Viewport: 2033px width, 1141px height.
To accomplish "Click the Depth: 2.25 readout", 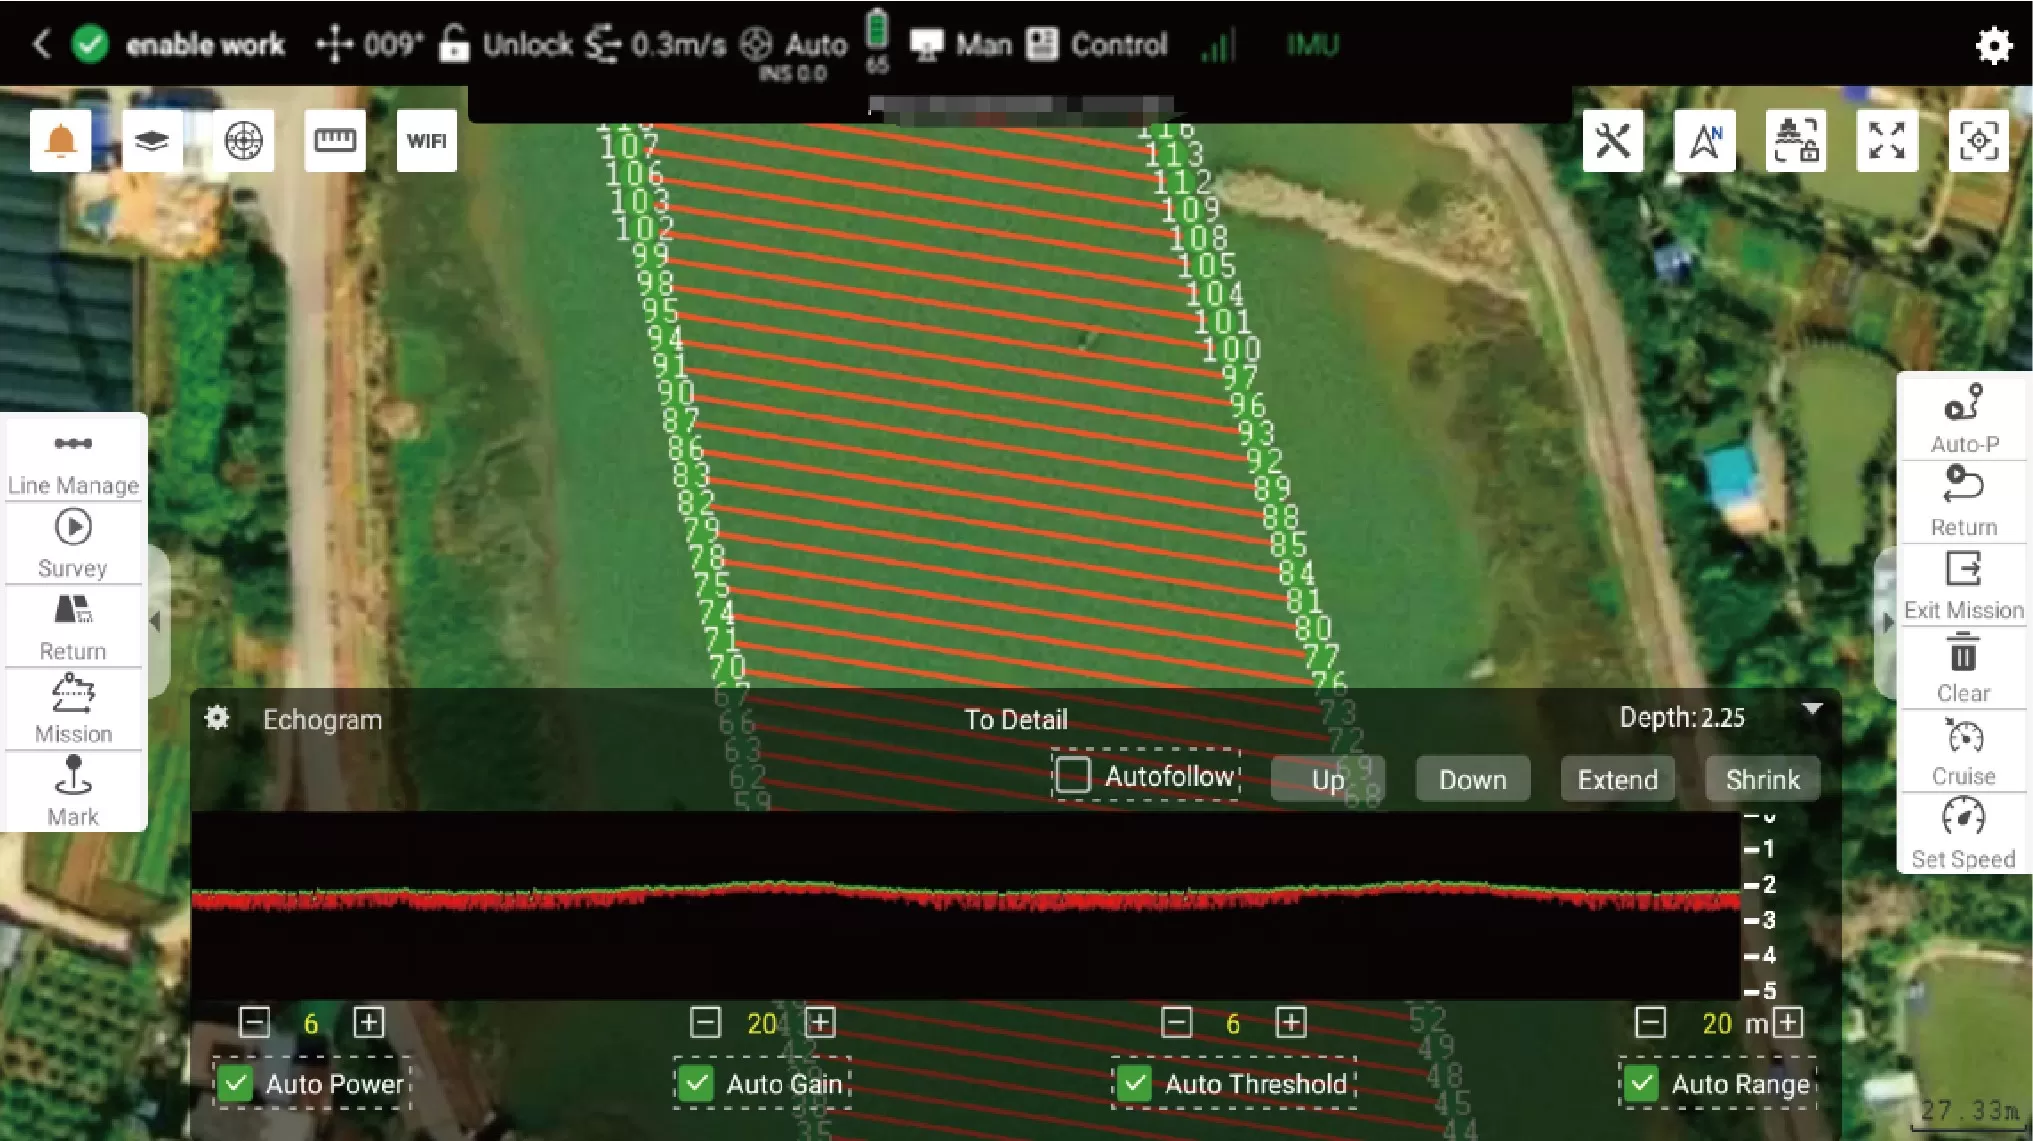I will [1682, 718].
